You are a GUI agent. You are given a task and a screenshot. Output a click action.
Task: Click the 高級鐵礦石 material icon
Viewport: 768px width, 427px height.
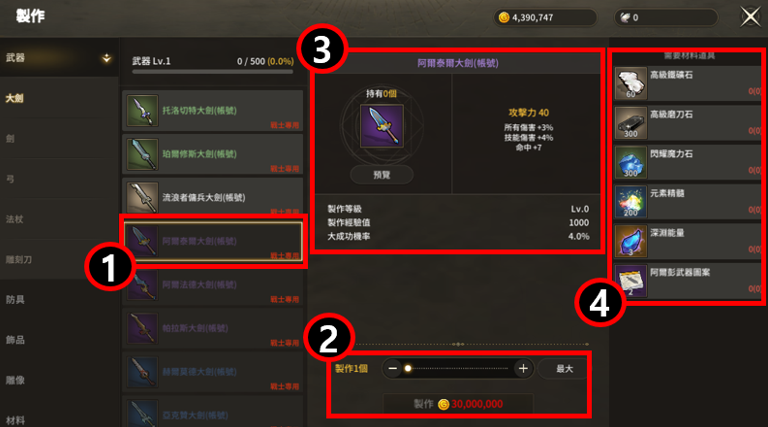click(x=630, y=84)
